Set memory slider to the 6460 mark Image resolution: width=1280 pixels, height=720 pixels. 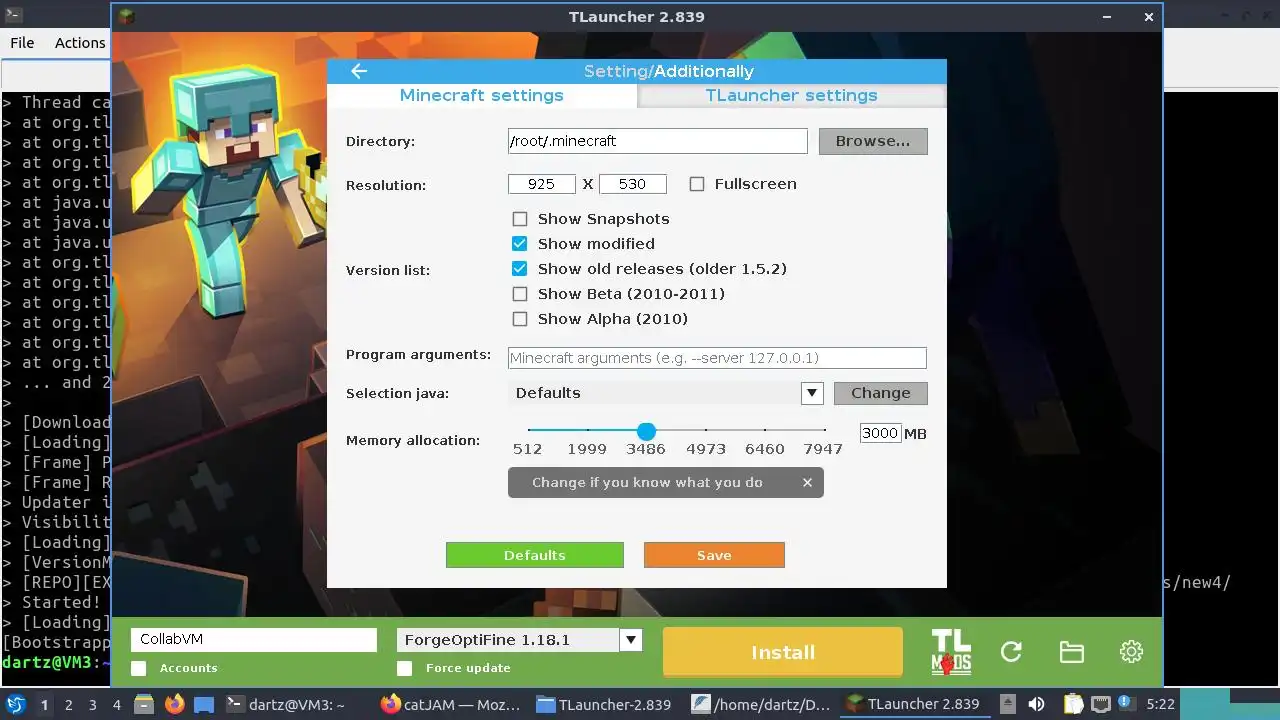point(765,431)
